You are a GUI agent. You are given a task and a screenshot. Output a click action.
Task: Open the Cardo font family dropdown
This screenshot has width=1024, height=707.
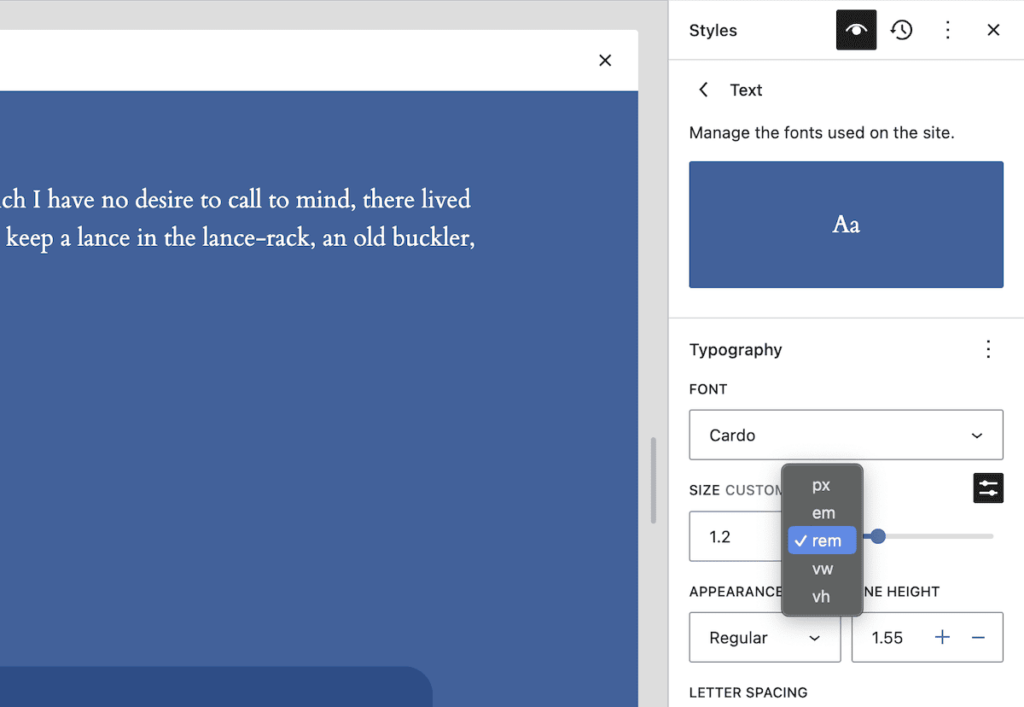pyautogui.click(x=845, y=435)
